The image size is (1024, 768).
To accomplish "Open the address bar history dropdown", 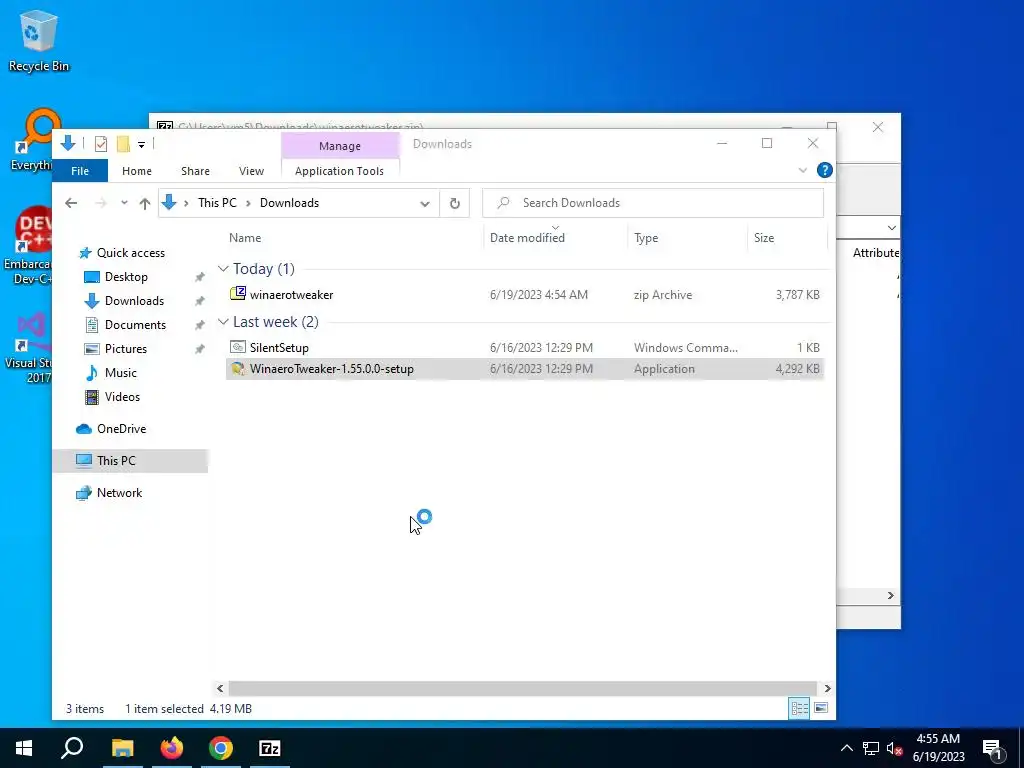I will [x=425, y=203].
